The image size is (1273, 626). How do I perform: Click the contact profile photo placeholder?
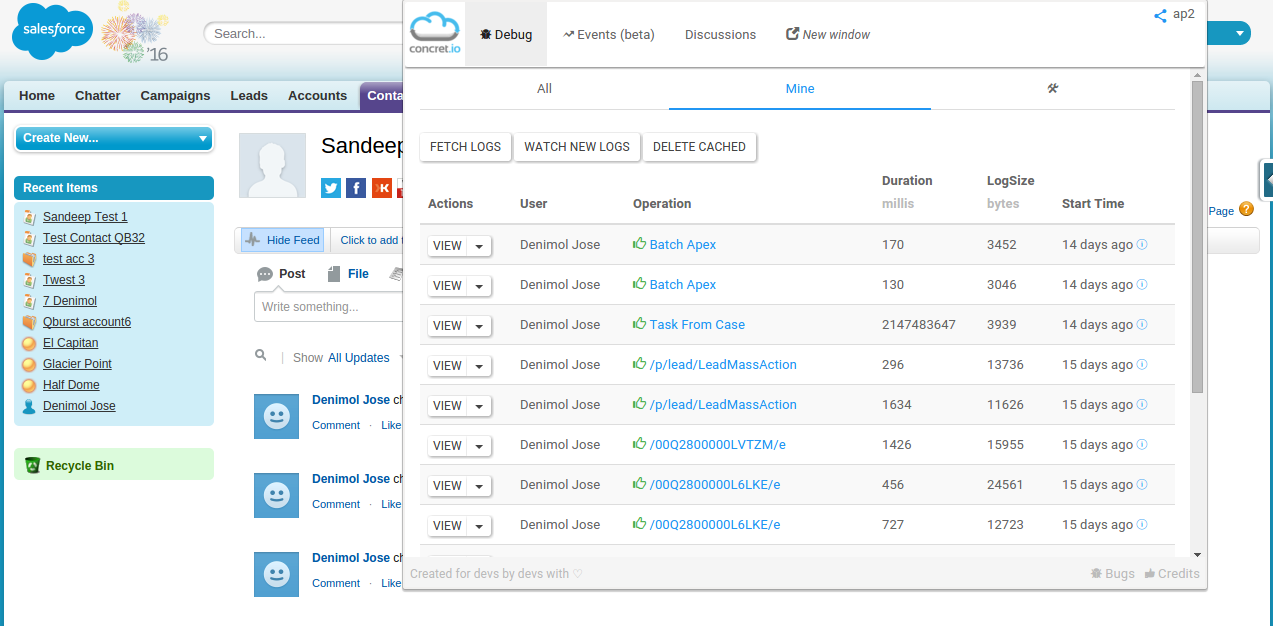click(x=272, y=165)
